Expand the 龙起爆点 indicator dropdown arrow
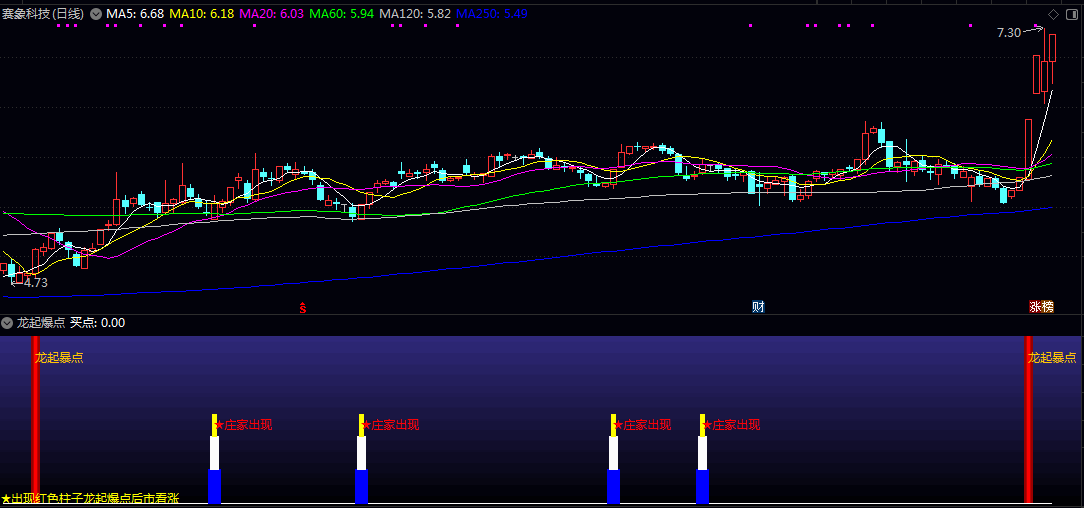Screen dimensions: 1084x508 tap(7, 322)
